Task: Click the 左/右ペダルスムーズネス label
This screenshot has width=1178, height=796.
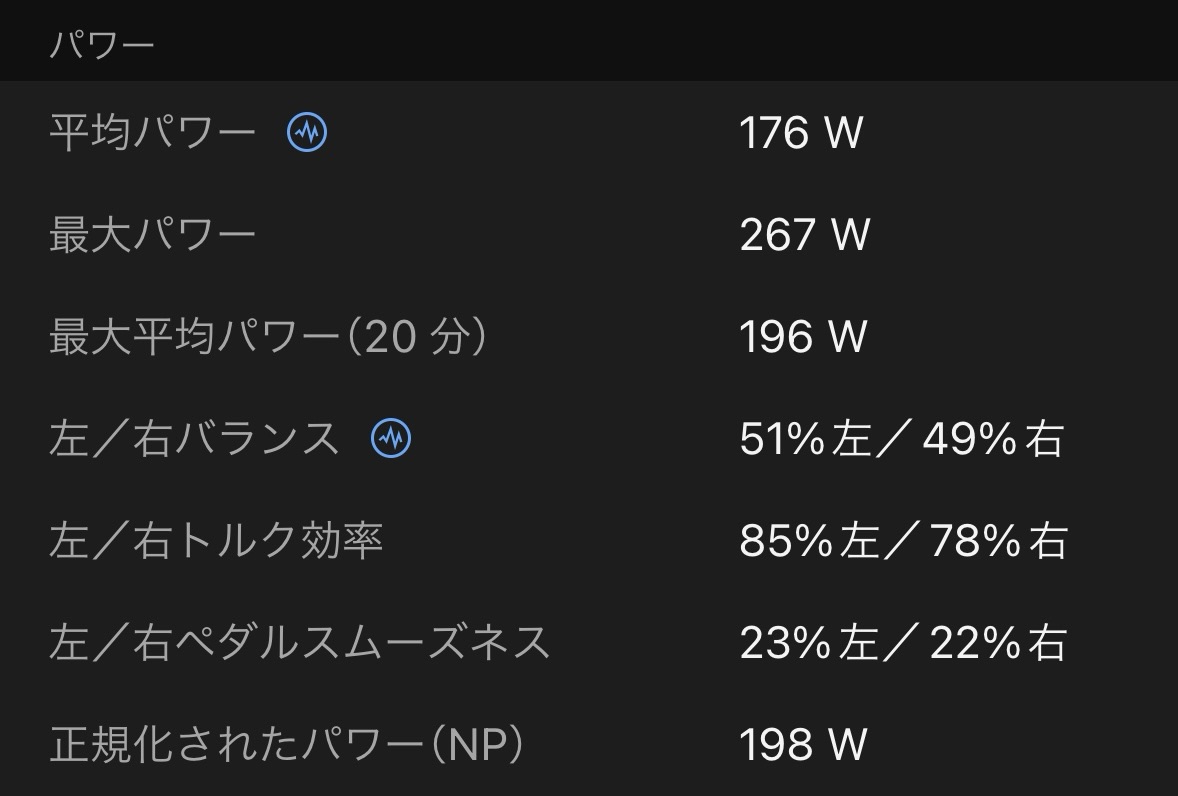Action: coord(300,642)
